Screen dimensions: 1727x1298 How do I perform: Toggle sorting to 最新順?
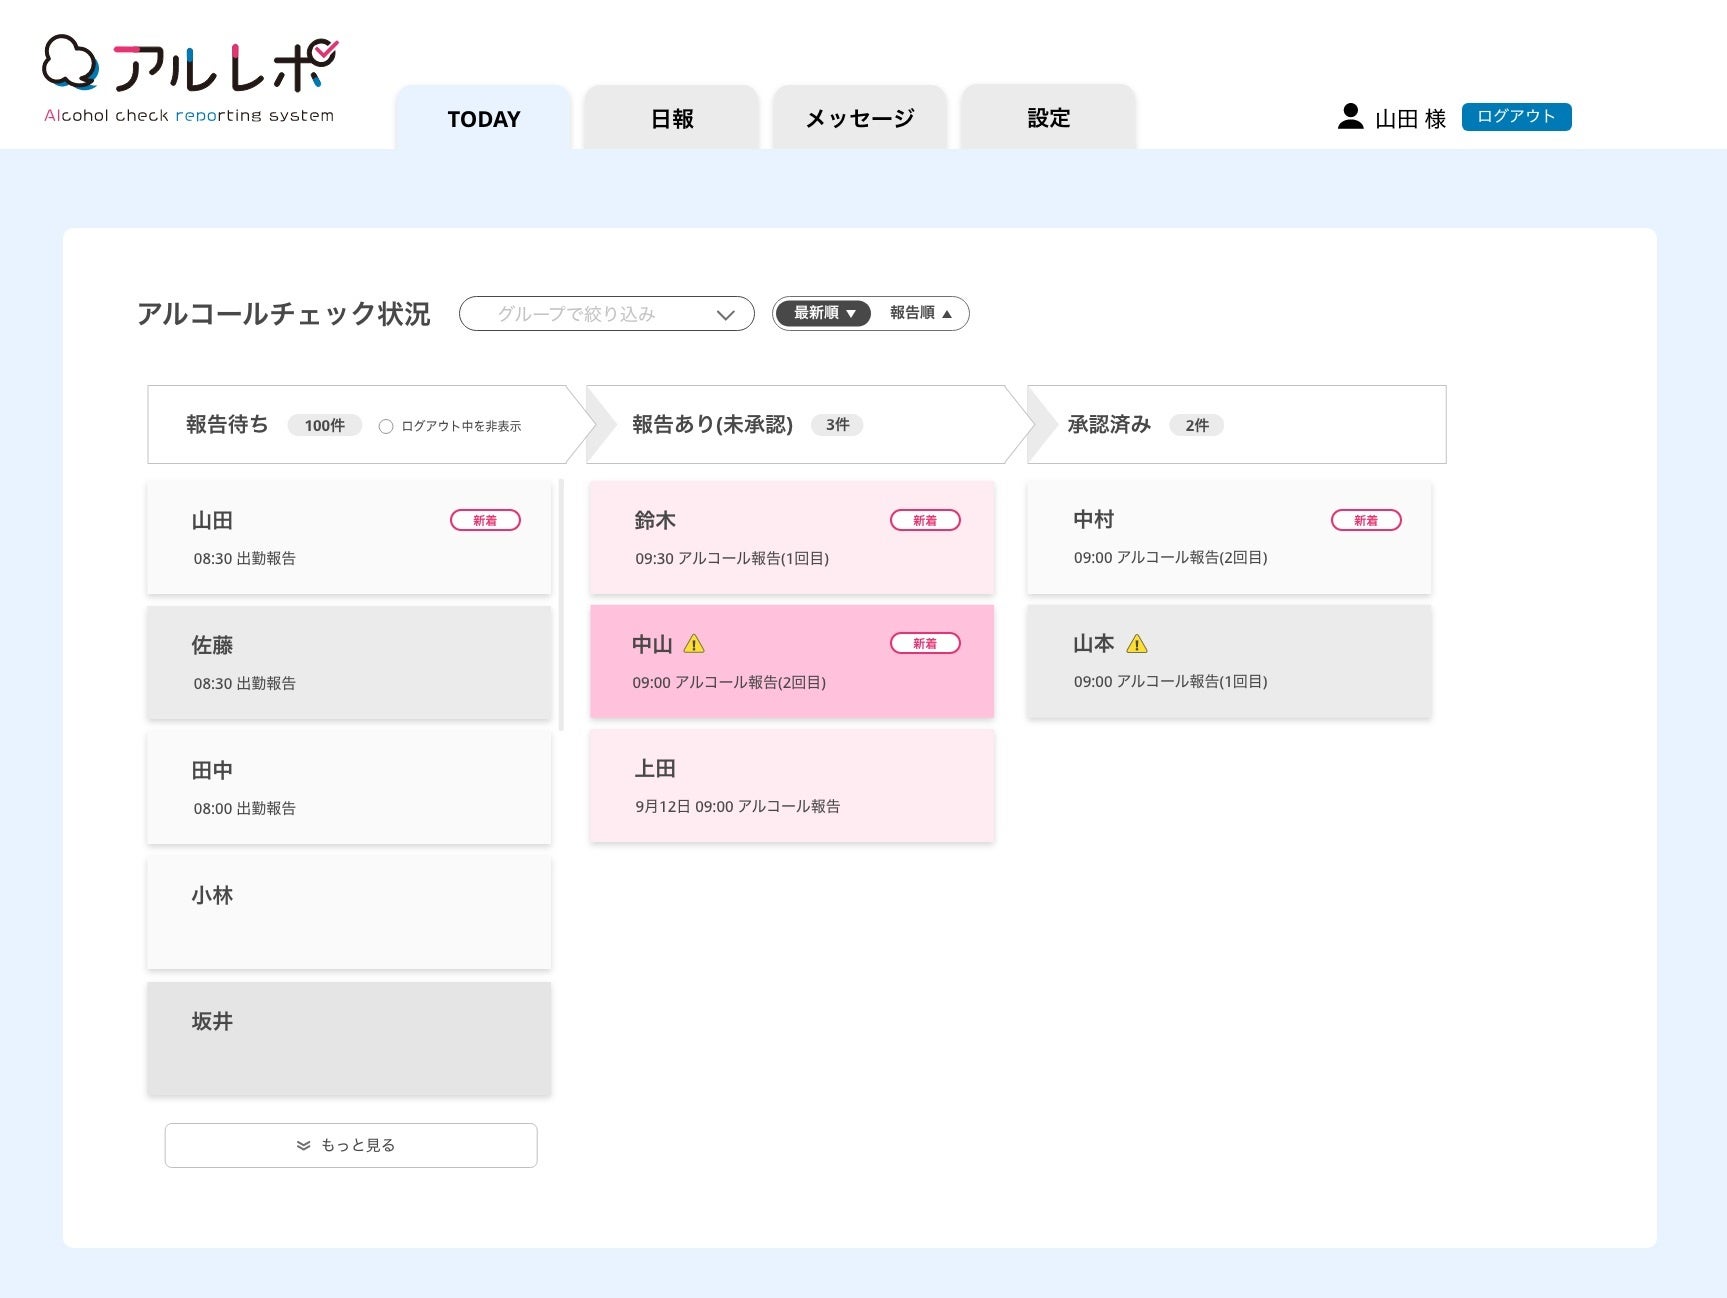[x=822, y=313]
